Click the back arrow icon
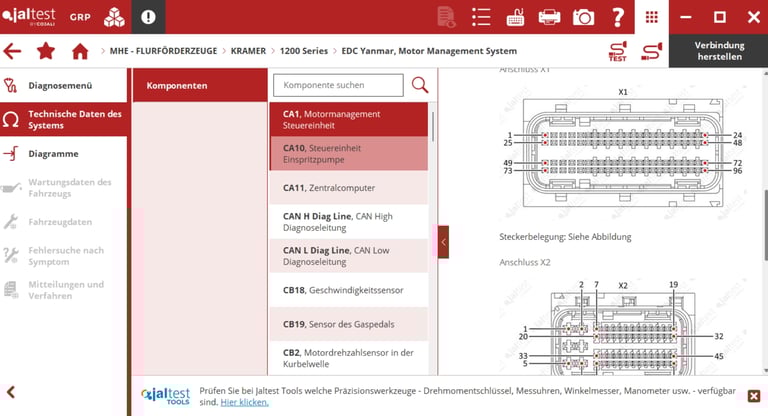Image resolution: width=768 pixels, height=416 pixels. [12, 51]
